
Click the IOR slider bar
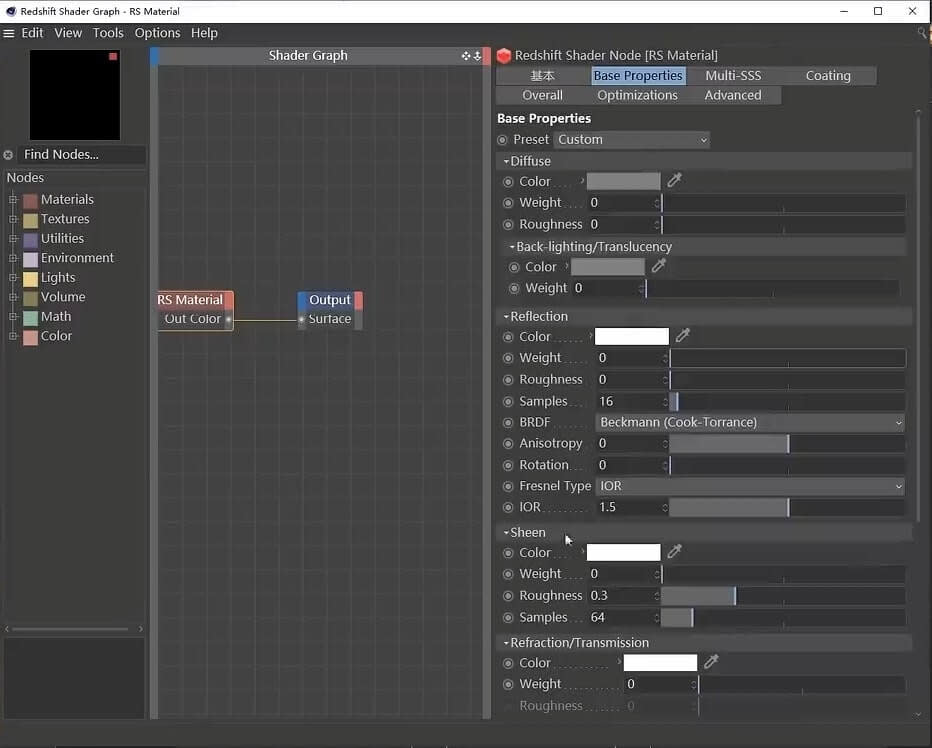788,507
